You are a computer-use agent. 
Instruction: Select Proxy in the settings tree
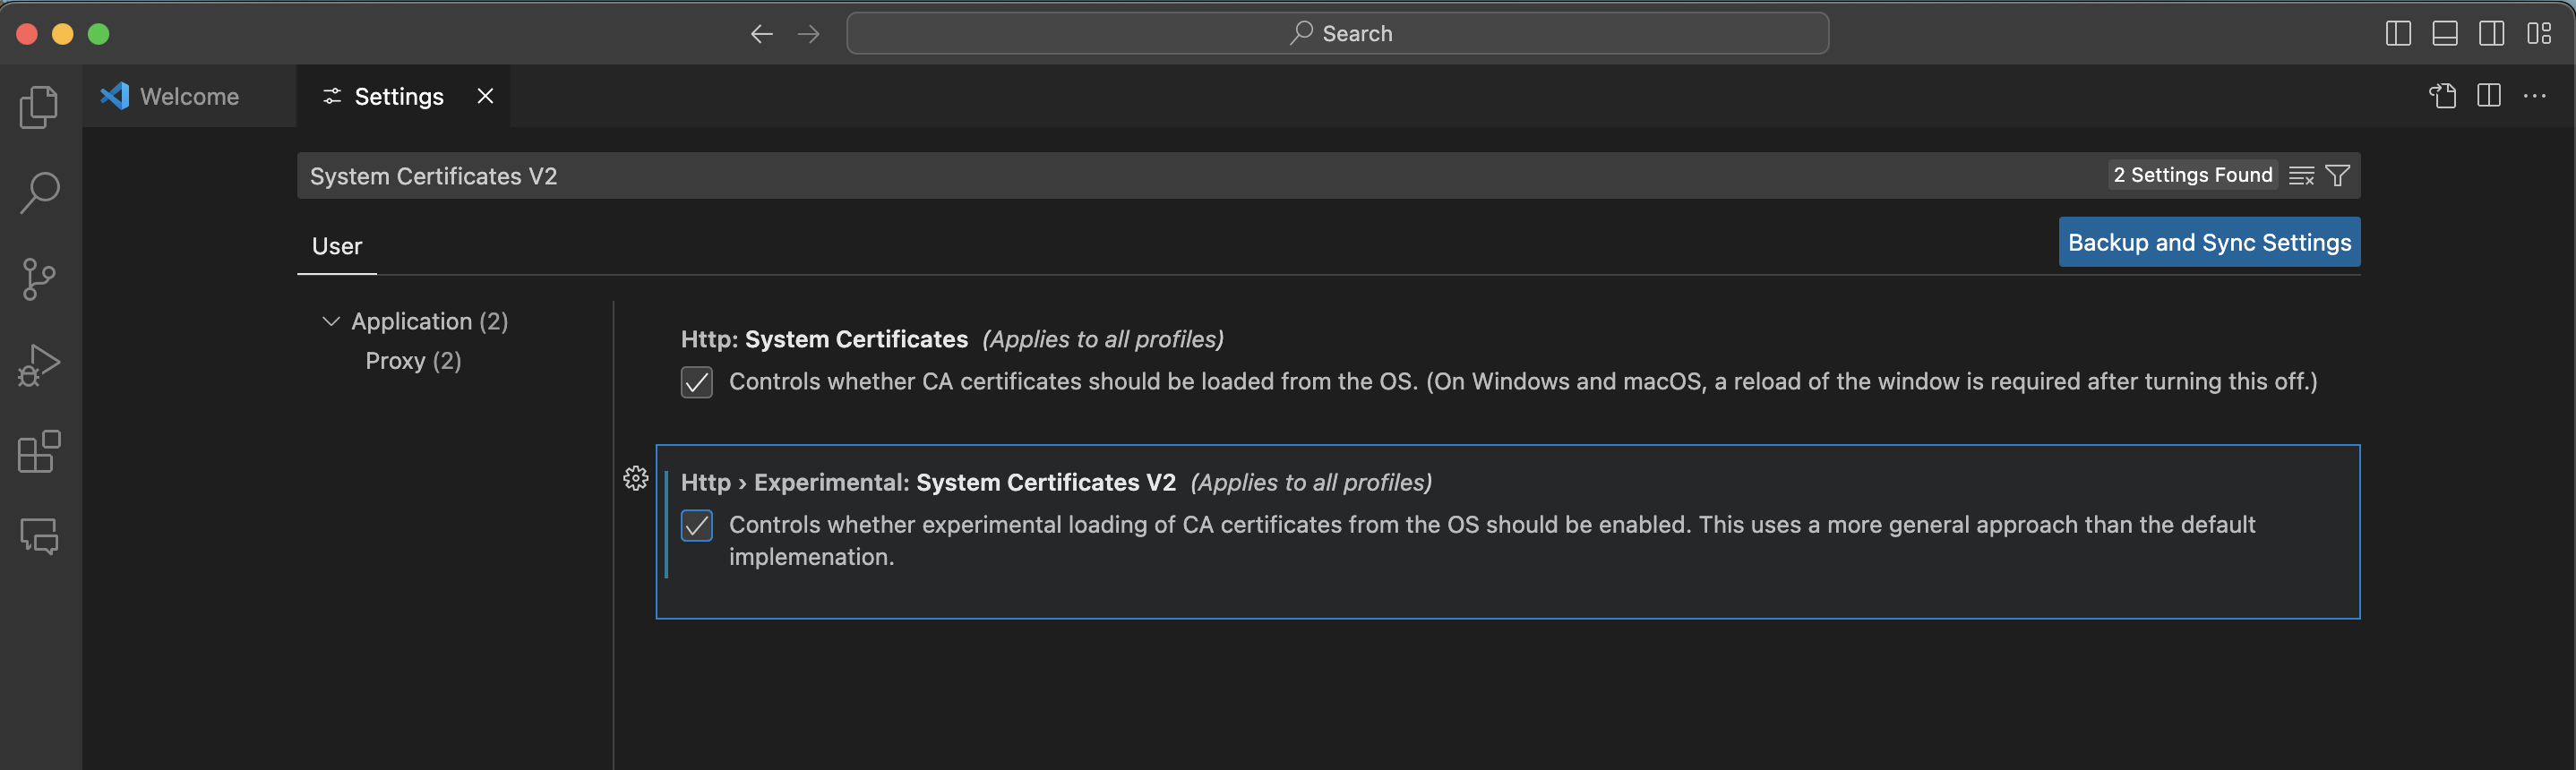(x=413, y=361)
